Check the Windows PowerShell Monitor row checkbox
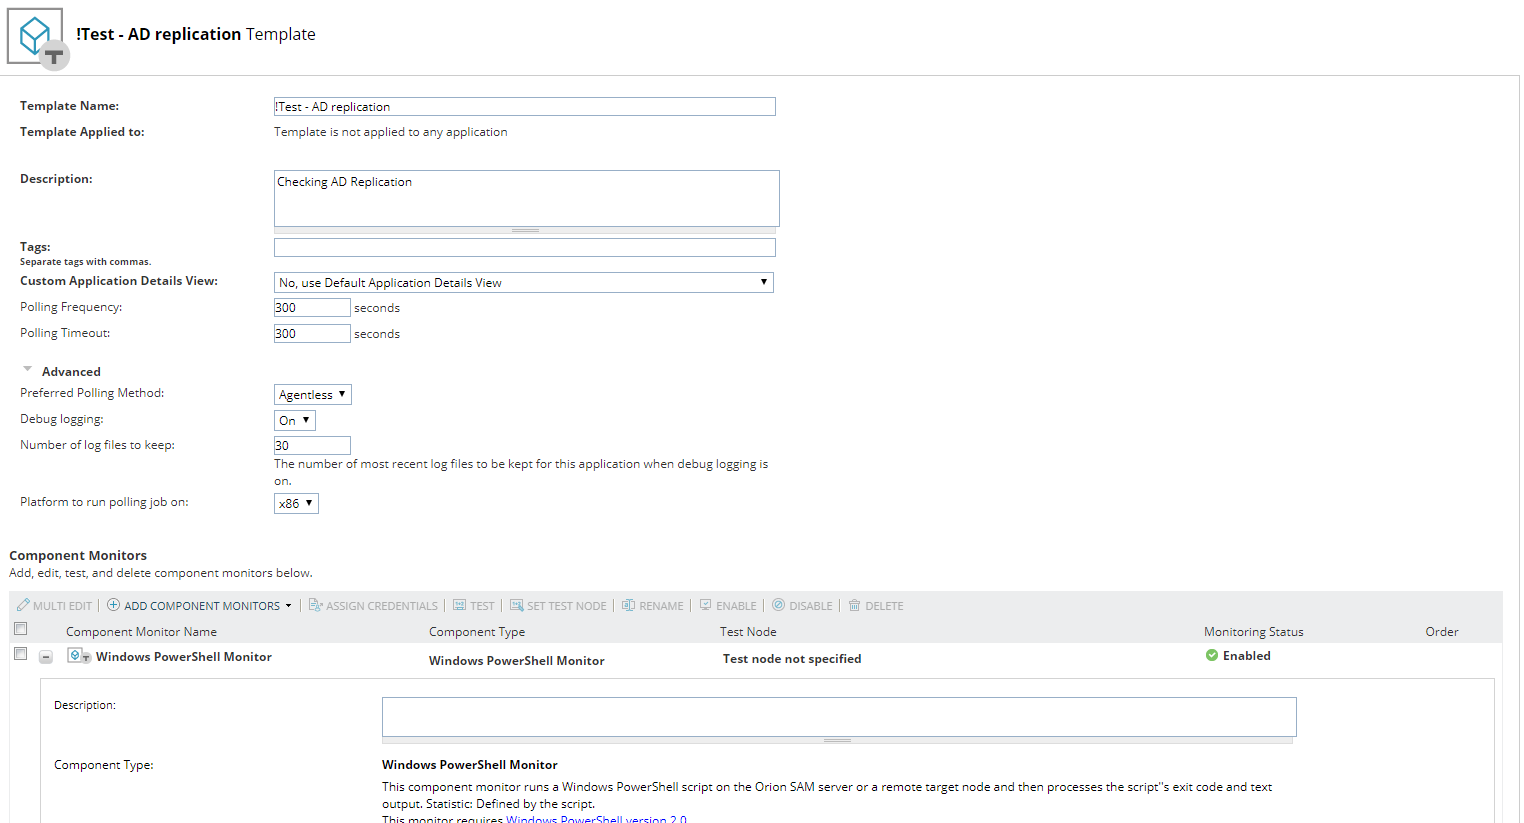 (x=20, y=653)
